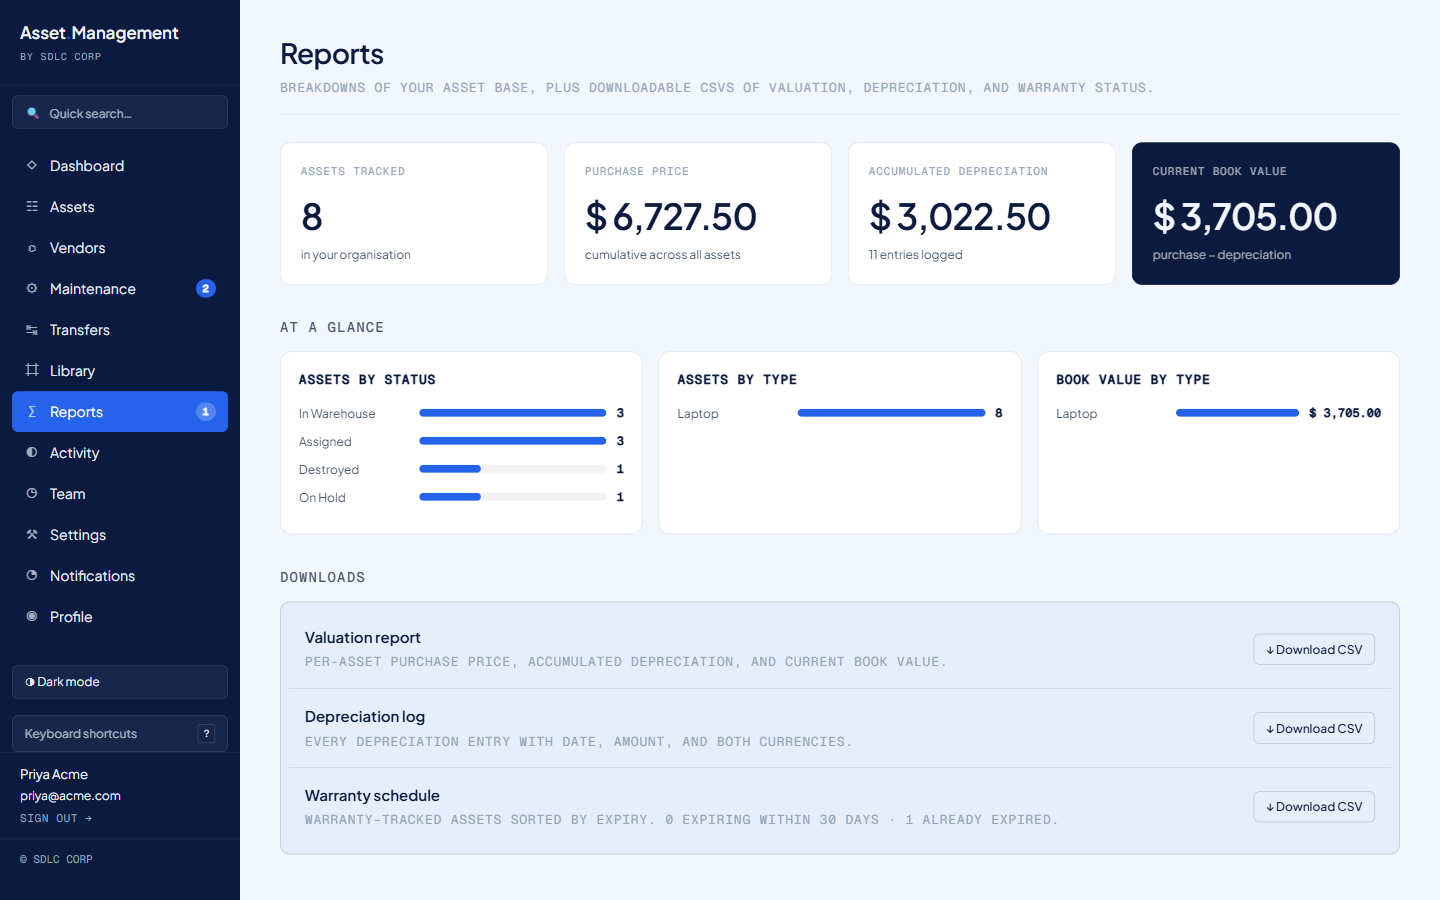
Task: Click the Vendors sidebar icon
Action: 32,248
